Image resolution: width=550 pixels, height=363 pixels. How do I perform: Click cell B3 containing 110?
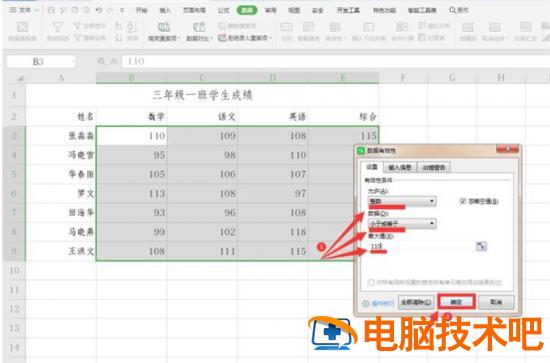(x=132, y=136)
